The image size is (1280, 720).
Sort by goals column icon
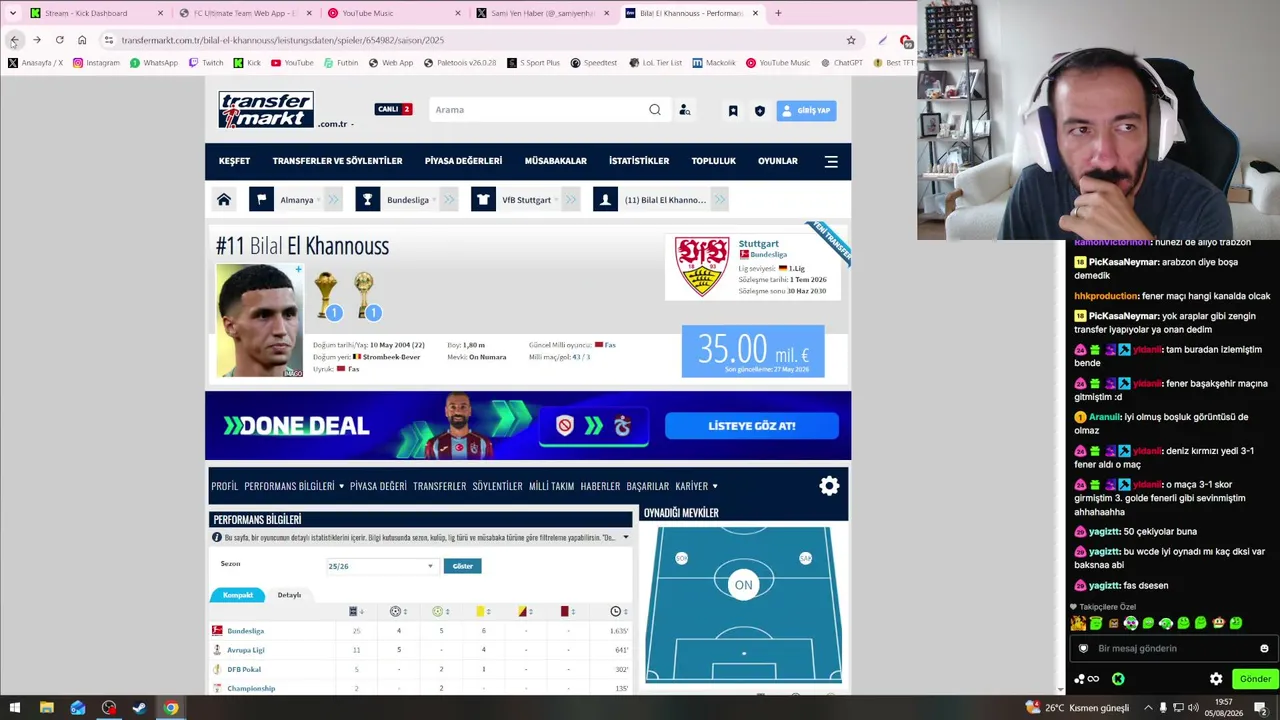pos(396,611)
